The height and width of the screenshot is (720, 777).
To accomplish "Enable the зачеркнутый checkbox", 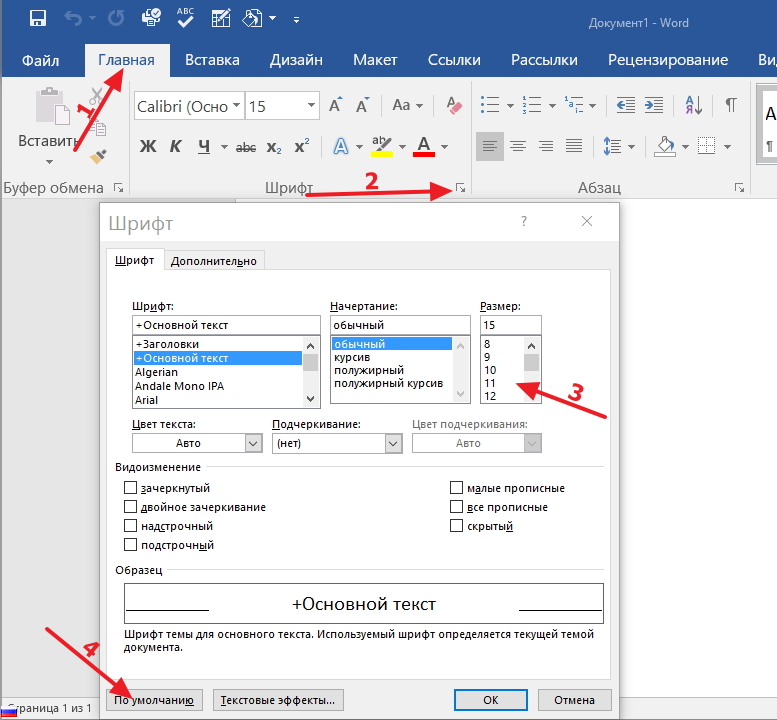I will [x=130, y=488].
